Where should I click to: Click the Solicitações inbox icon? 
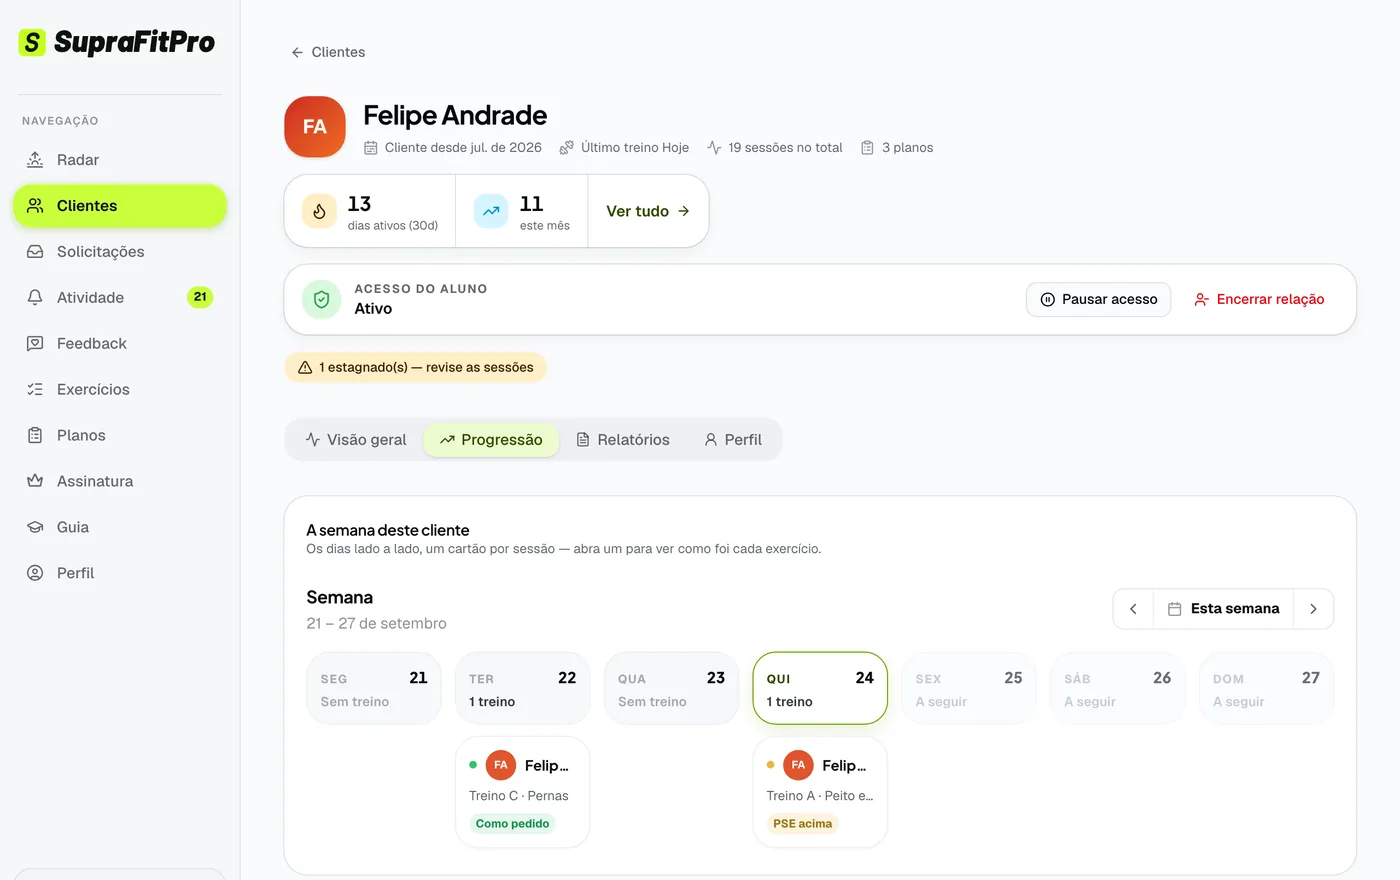pyautogui.click(x=35, y=252)
